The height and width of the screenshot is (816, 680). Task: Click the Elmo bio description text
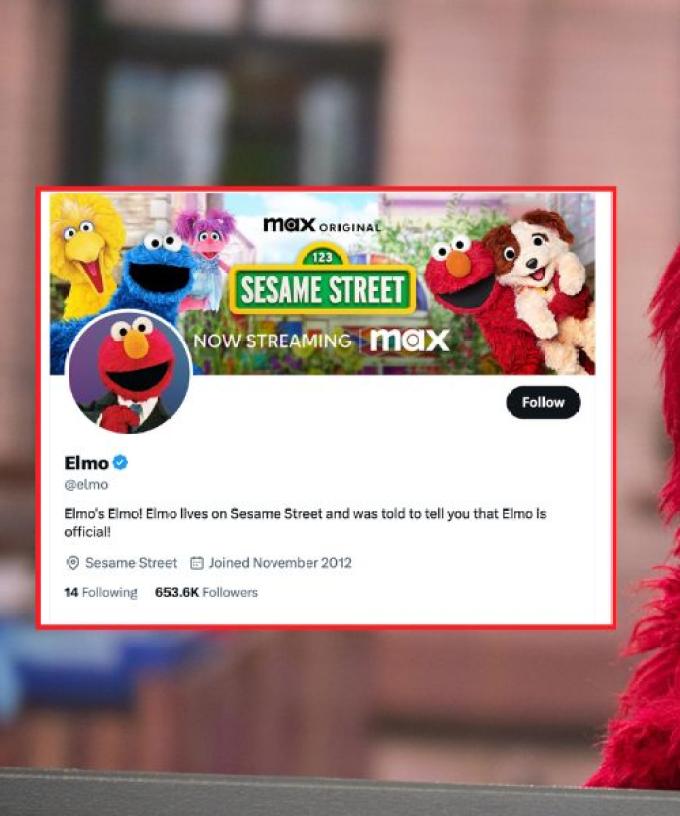pos(305,522)
